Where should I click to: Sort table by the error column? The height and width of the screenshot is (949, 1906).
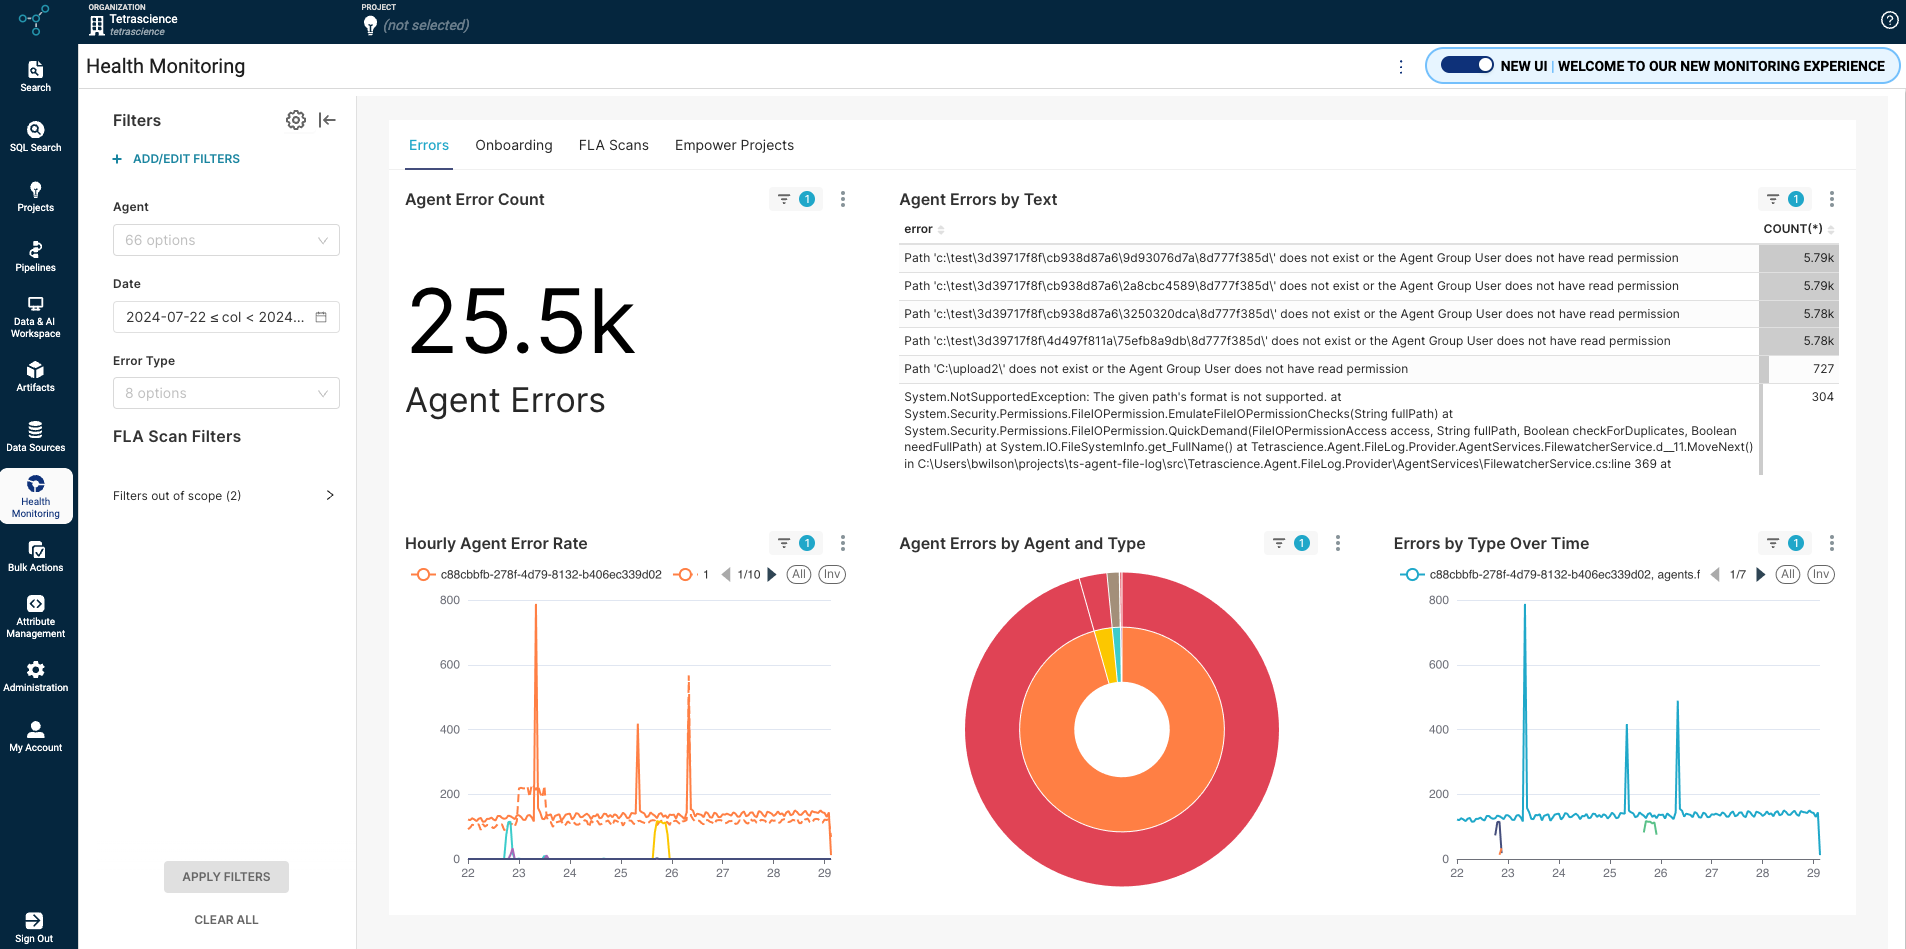click(924, 229)
